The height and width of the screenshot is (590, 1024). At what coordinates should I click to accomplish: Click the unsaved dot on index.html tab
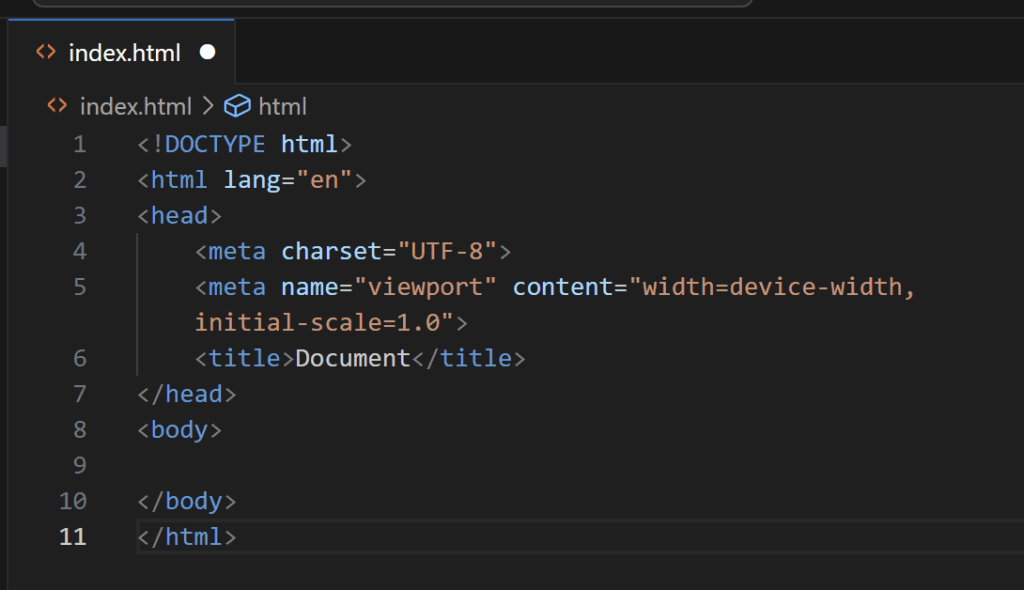point(208,52)
